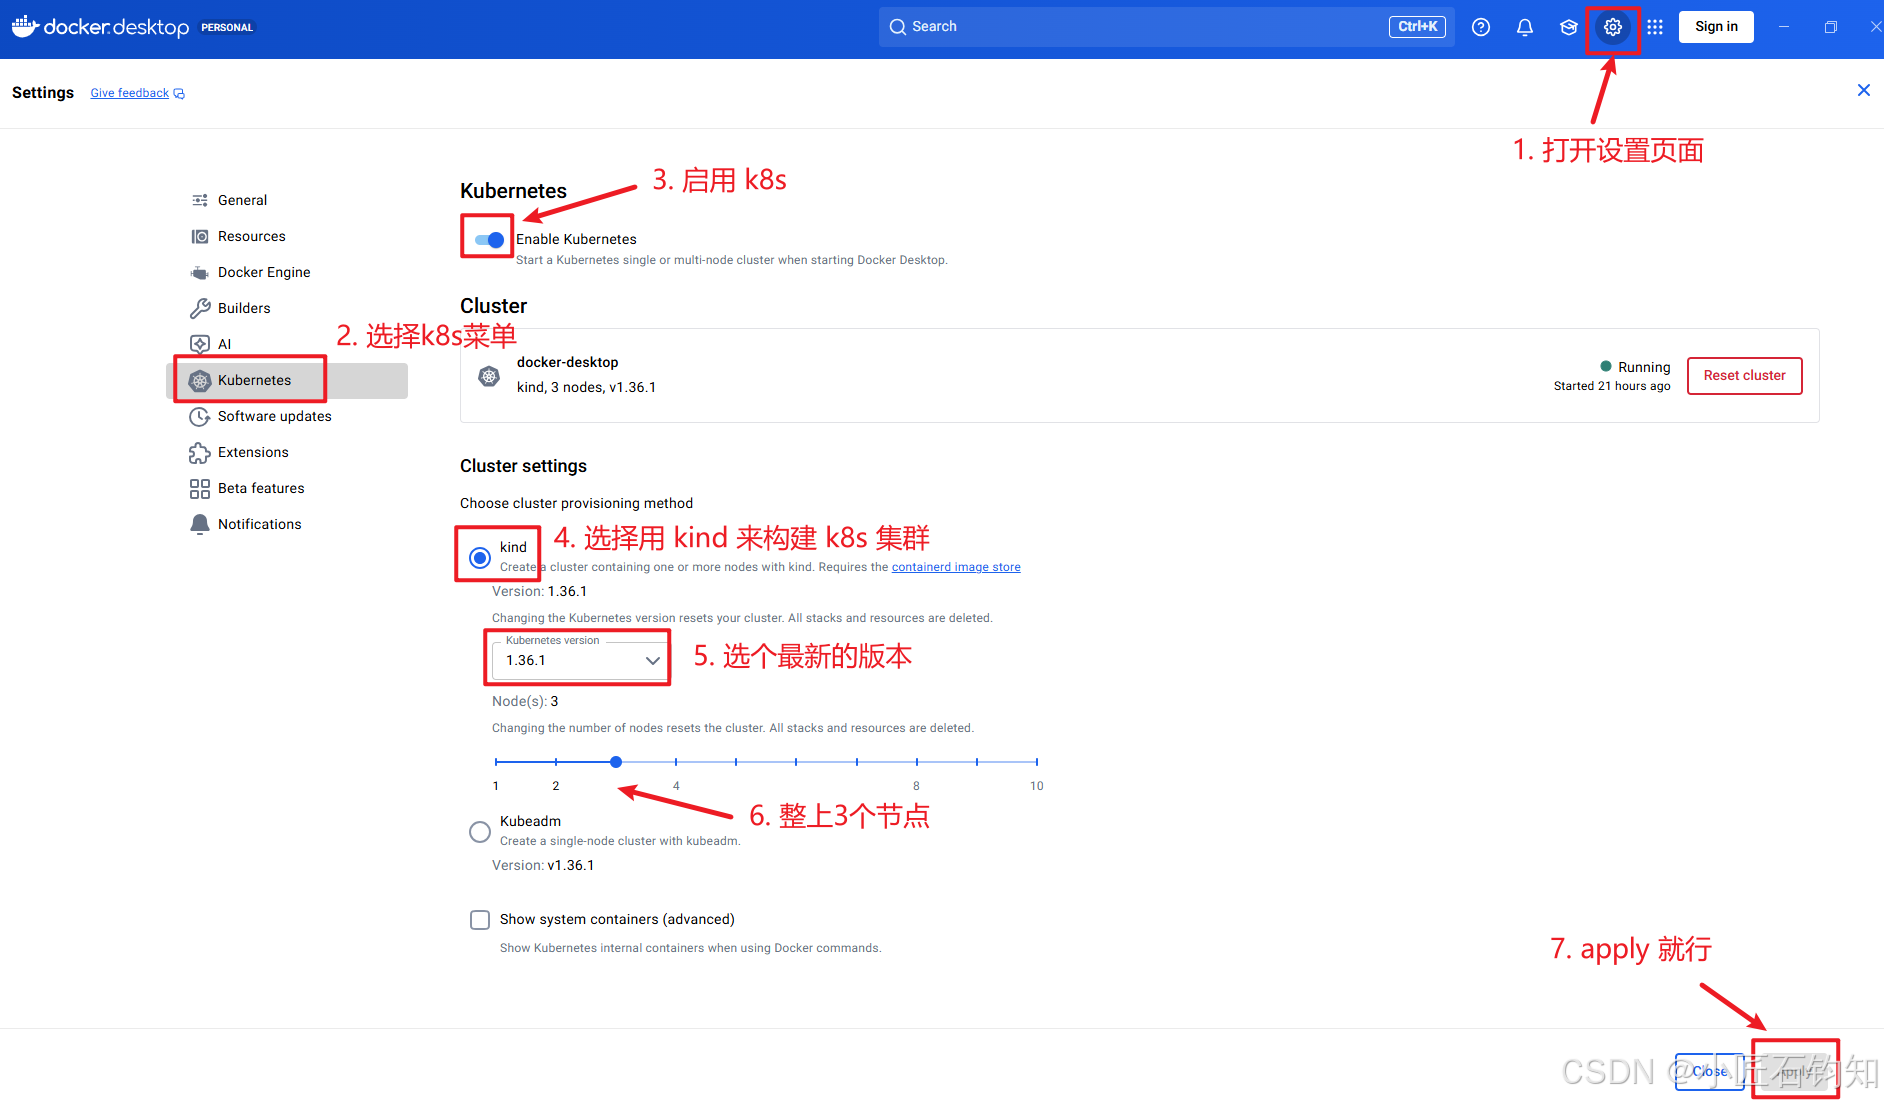Viewport: 1884px width, 1104px height.
Task: Click the search magnifier icon
Action: coord(898,27)
